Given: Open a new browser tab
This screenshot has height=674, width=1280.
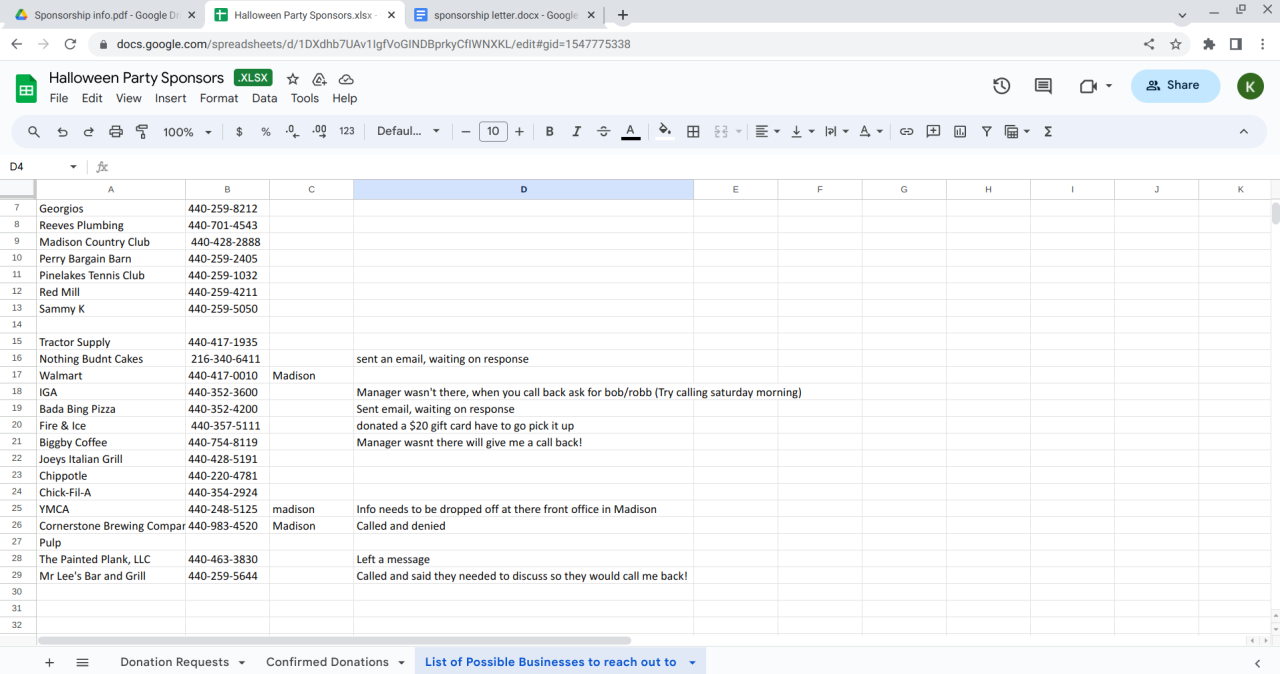Looking at the screenshot, I should 623,15.
